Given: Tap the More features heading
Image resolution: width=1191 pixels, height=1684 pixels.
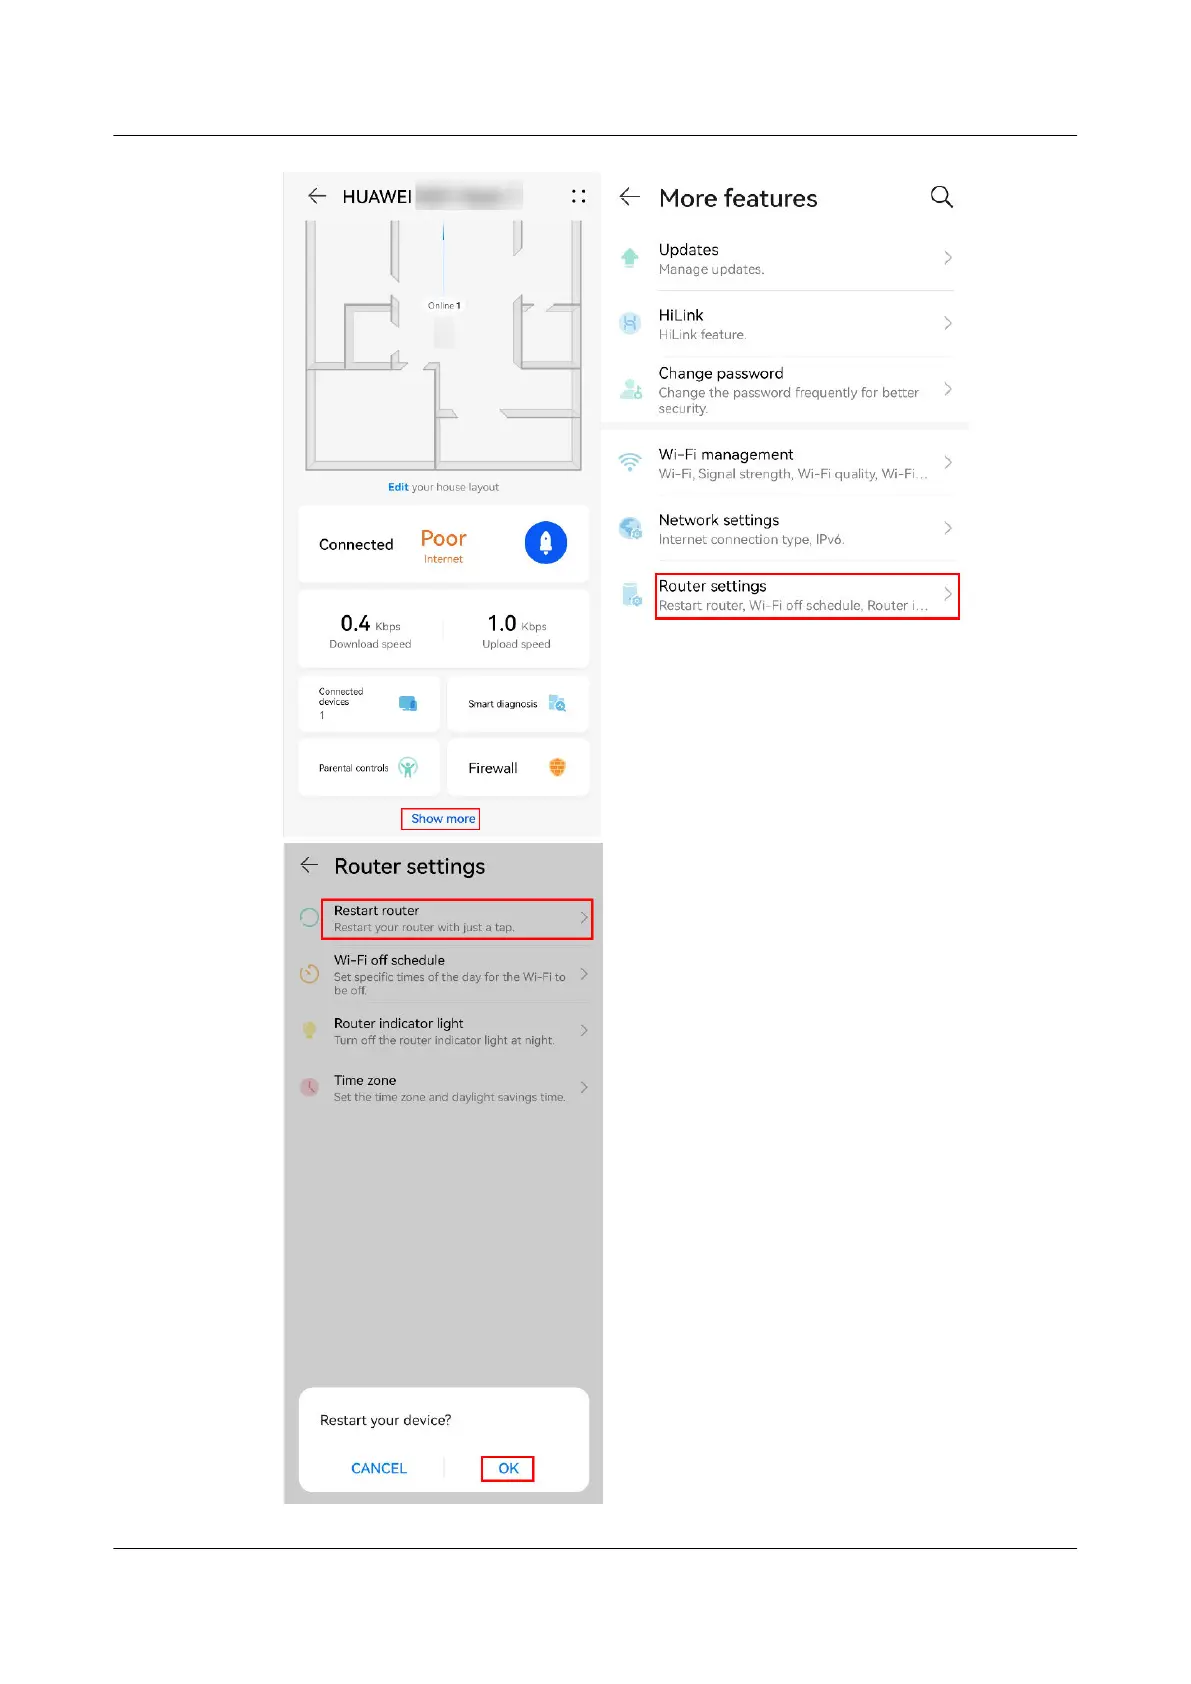Looking at the screenshot, I should [x=738, y=198].
